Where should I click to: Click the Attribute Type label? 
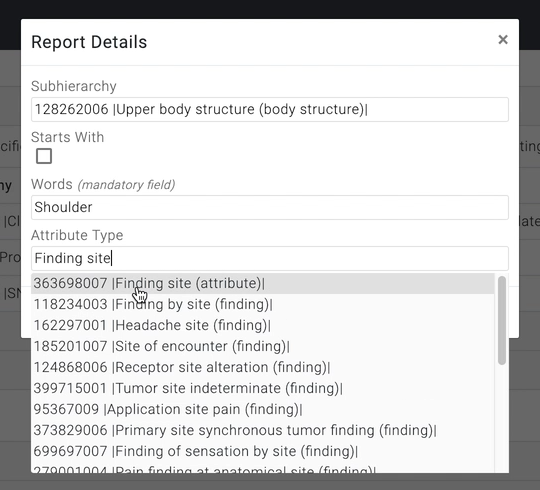point(77,236)
